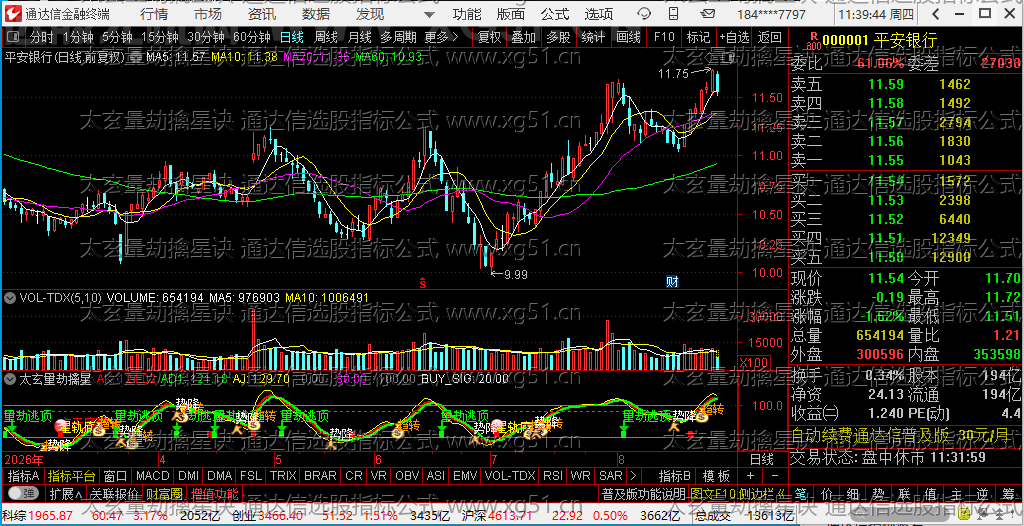Toggle 统计 statistics mode
This screenshot has width=1024, height=526.
[x=593, y=37]
